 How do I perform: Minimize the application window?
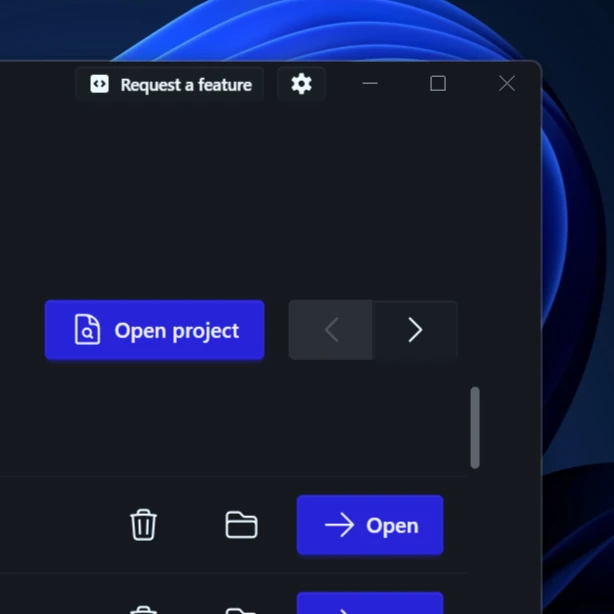click(x=370, y=83)
